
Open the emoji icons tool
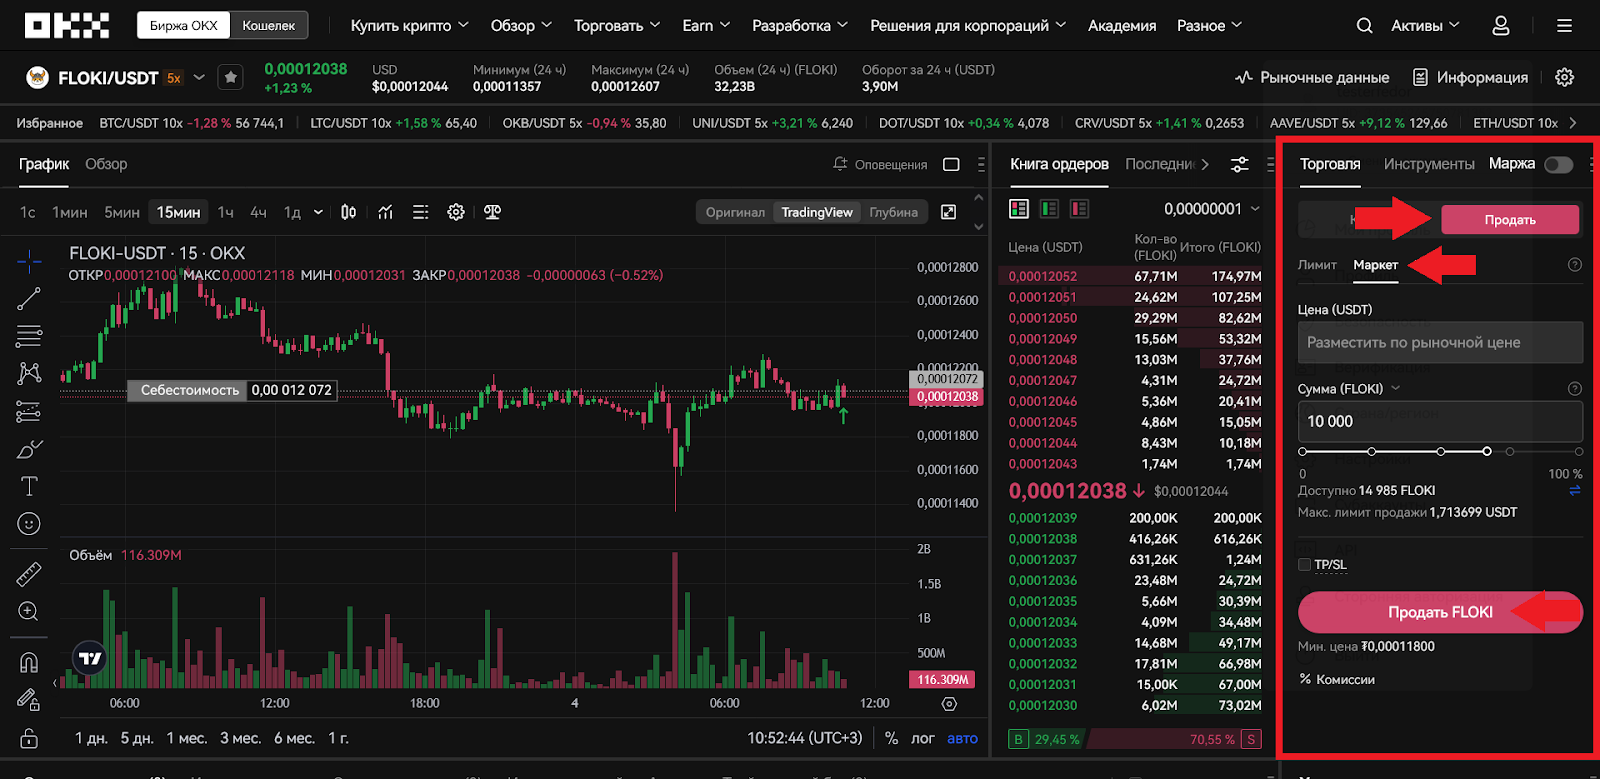coord(29,523)
